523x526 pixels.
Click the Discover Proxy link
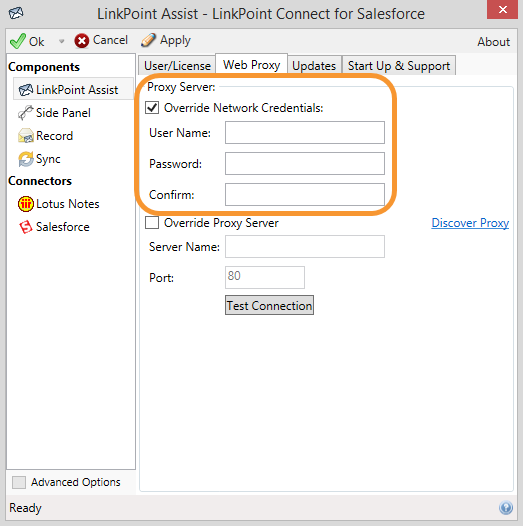(470, 223)
